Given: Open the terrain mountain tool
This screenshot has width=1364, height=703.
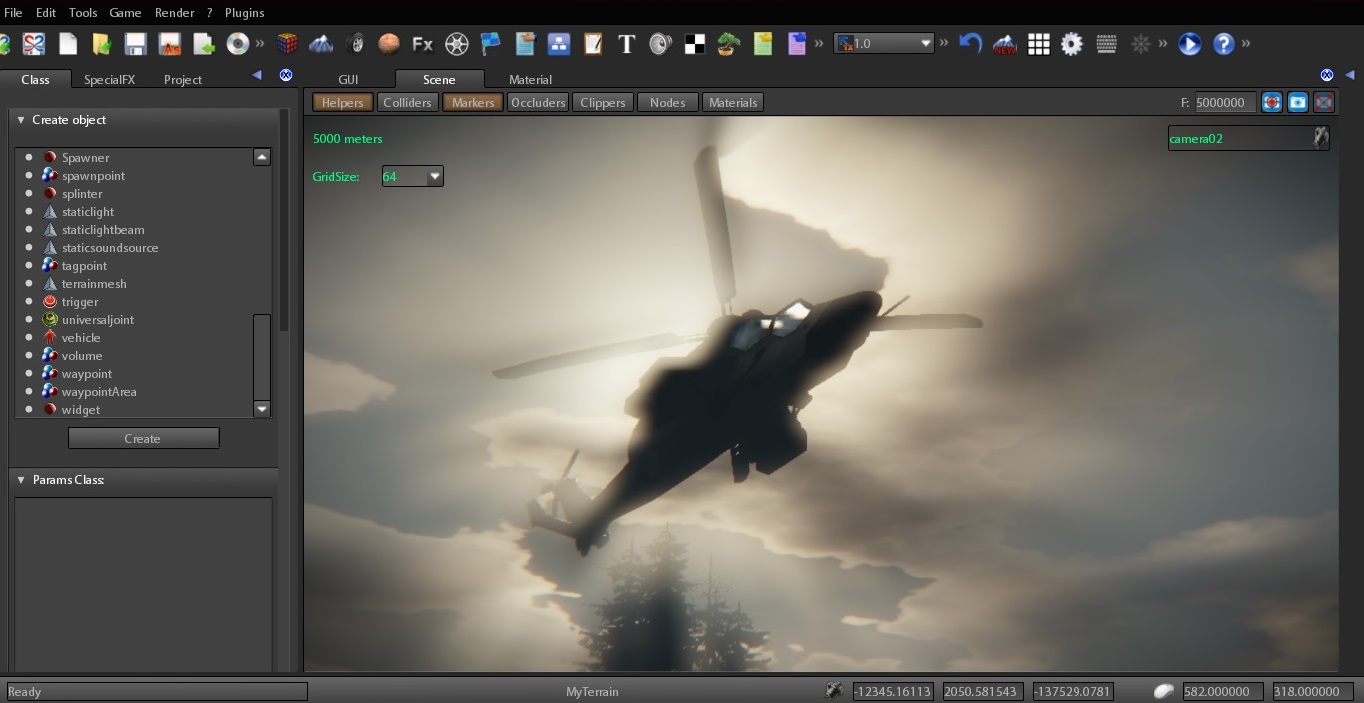Looking at the screenshot, I should point(321,44).
